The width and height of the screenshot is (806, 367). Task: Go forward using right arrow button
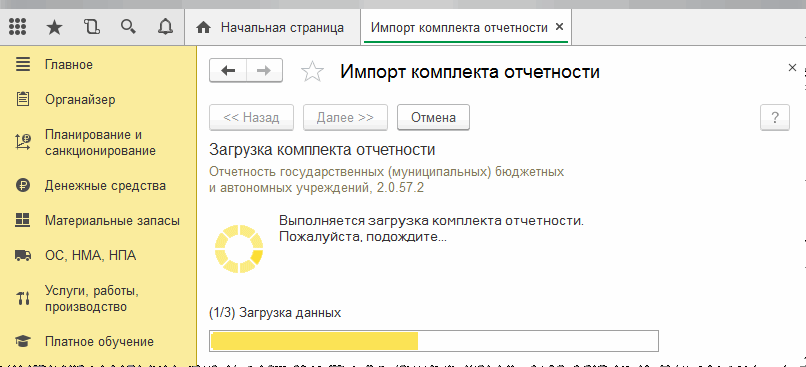(264, 71)
